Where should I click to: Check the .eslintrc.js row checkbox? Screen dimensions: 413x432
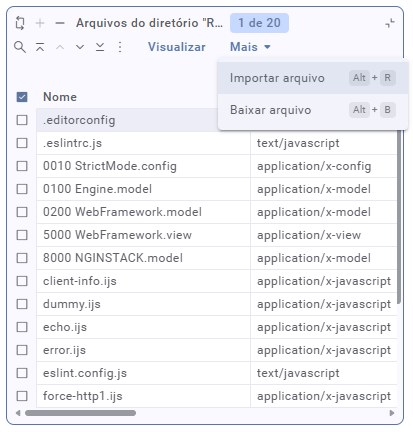pyautogui.click(x=22, y=143)
